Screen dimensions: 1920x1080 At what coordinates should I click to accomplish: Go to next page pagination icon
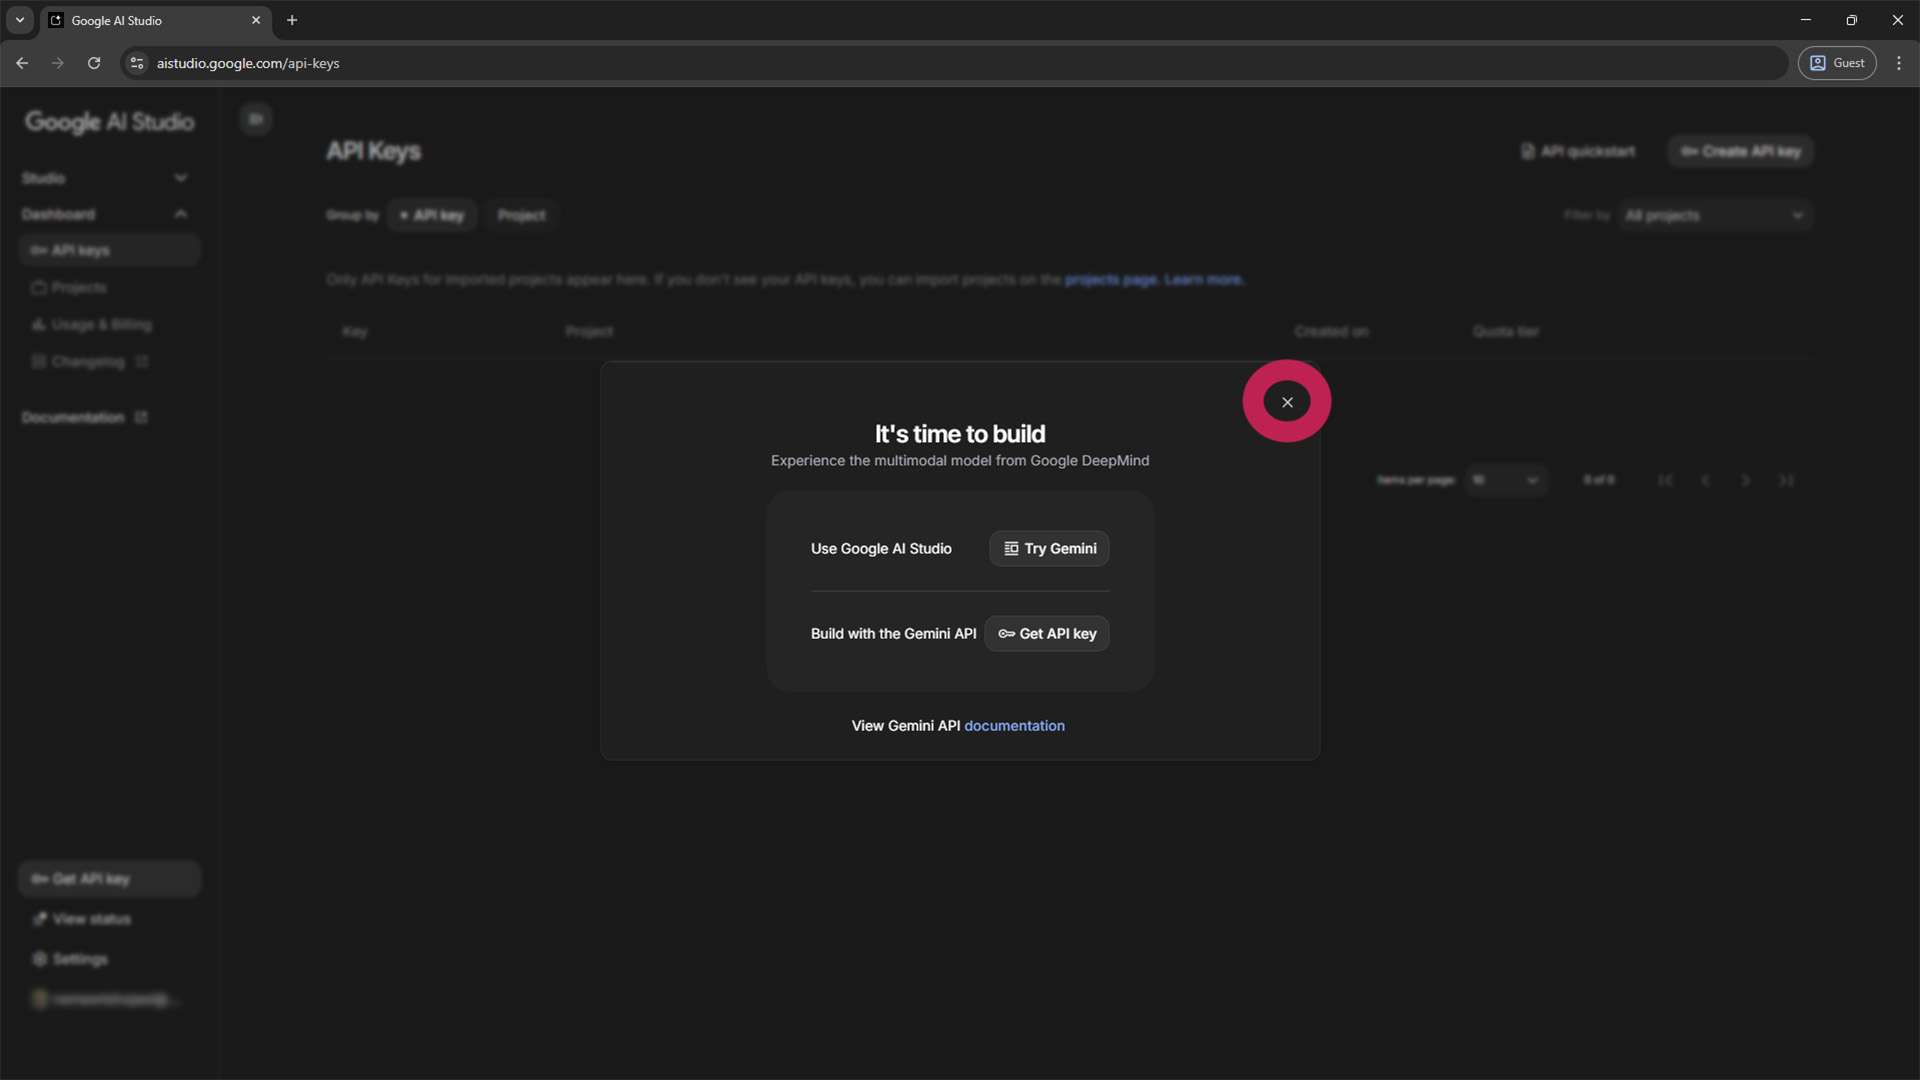pos(1746,481)
